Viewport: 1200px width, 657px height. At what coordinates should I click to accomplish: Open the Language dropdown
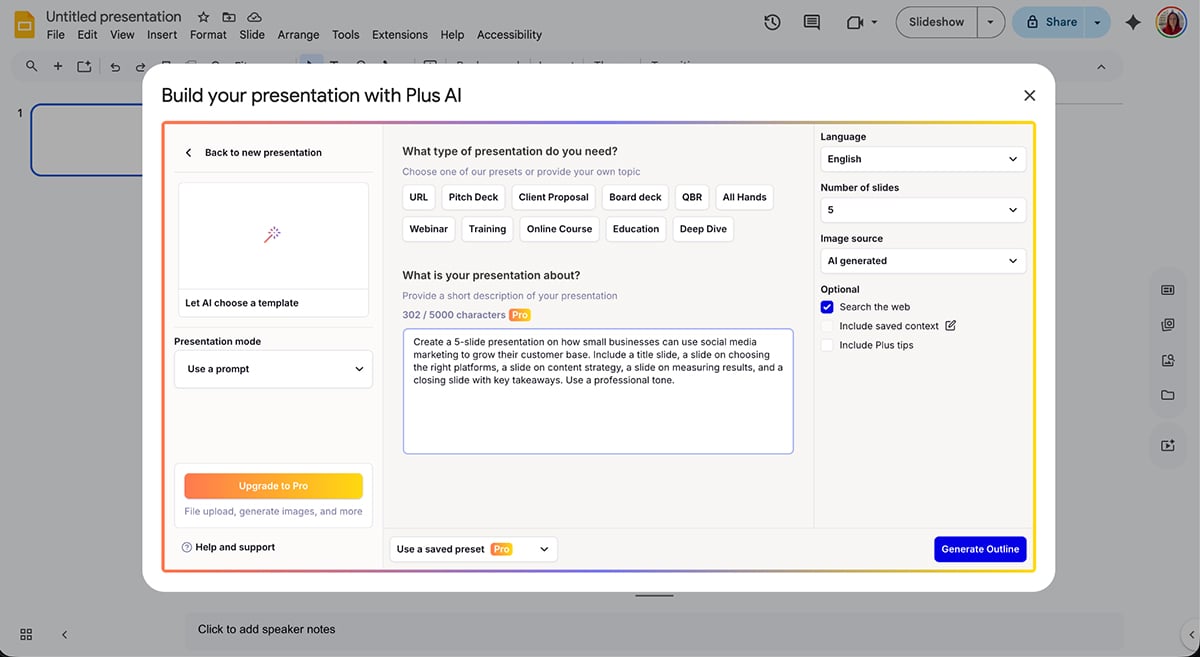923,159
